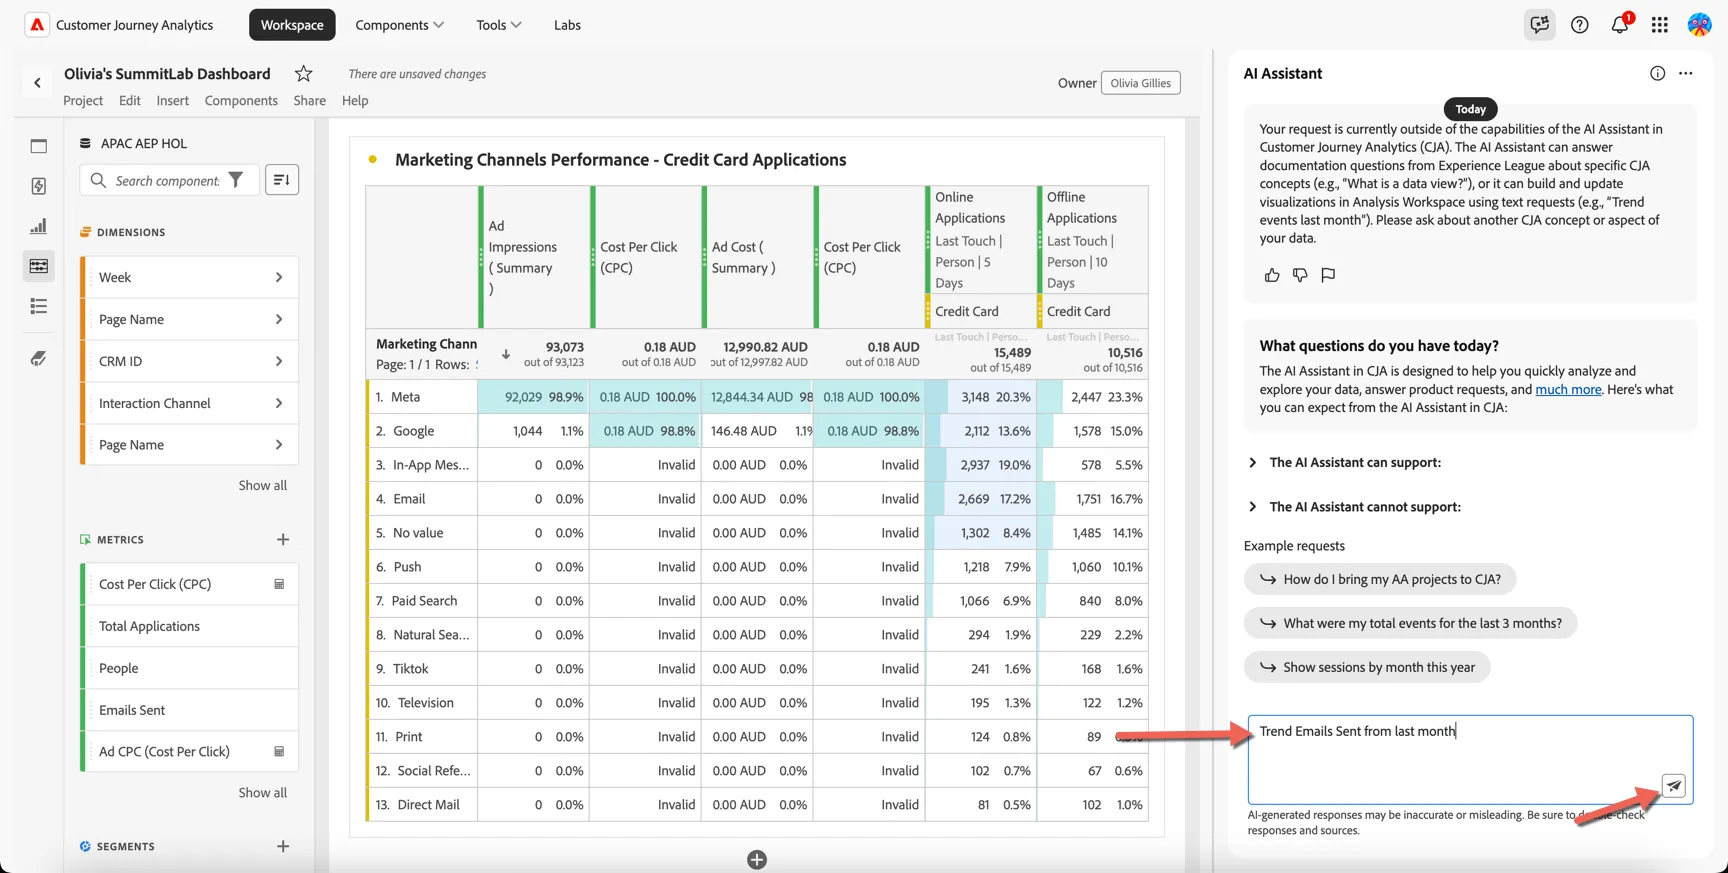The height and width of the screenshot is (873, 1728).
Task: Open AI Assistant info icon
Action: pos(1658,73)
